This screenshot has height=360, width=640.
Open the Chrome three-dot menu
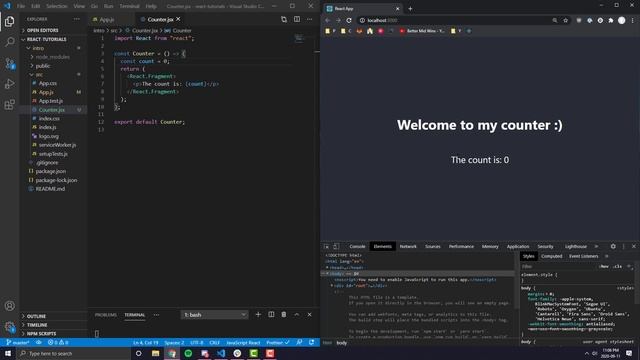coord(633,20)
